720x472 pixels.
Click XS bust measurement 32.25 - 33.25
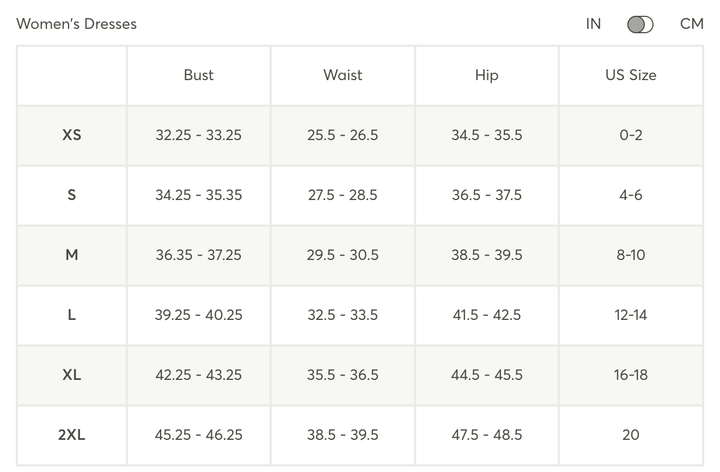[x=198, y=135]
